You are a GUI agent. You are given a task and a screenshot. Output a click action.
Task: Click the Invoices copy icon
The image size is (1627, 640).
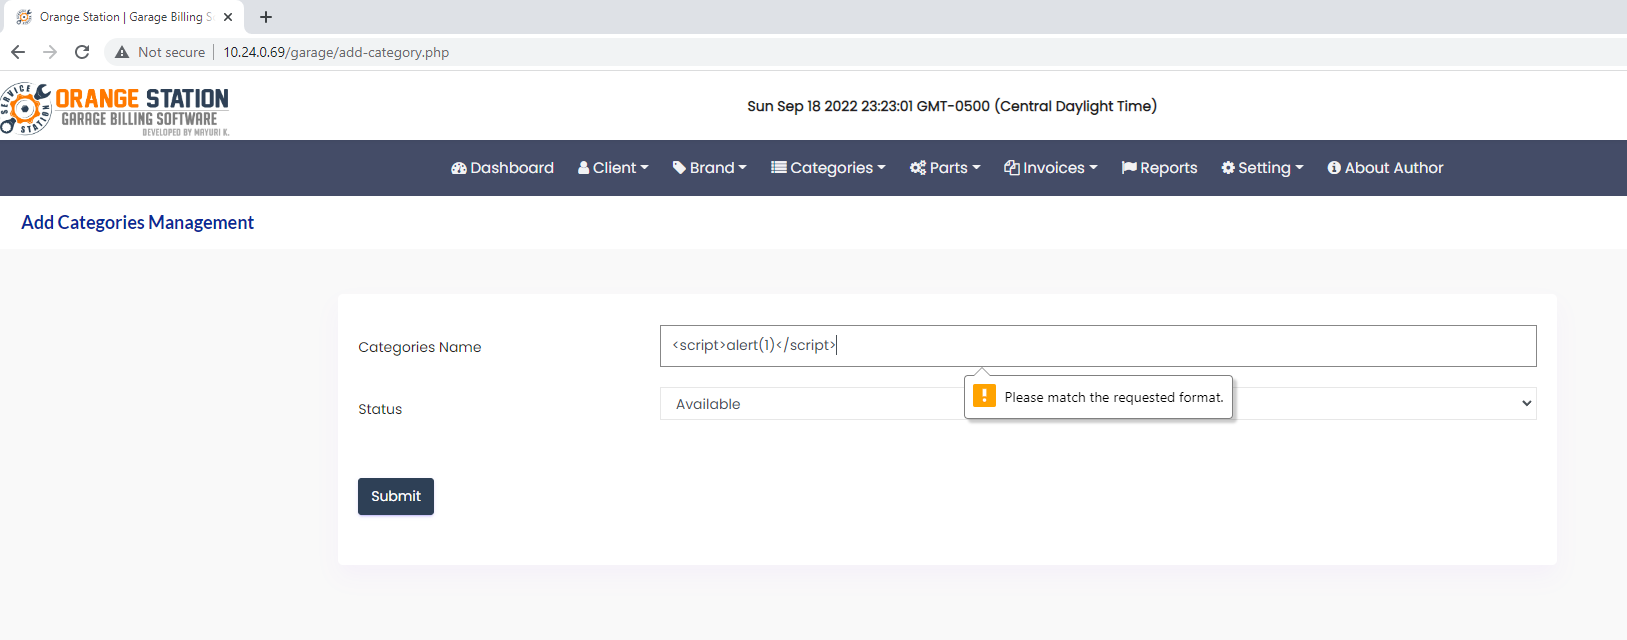[x=1012, y=168]
